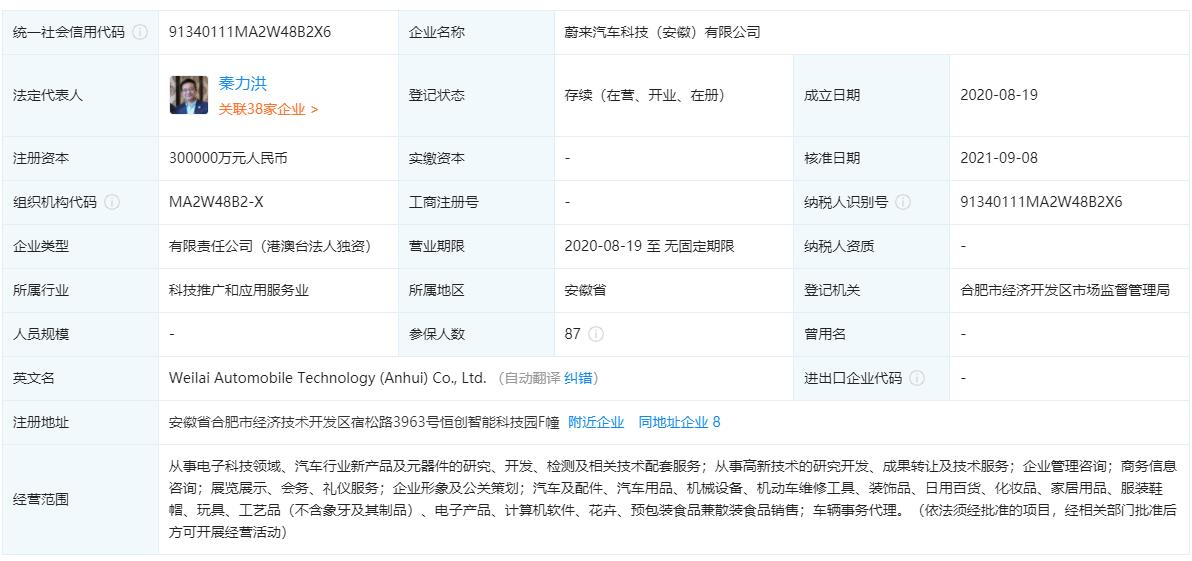Click the 纳税人资质 label cell
Screen dimensions: 1192x561
871,246
